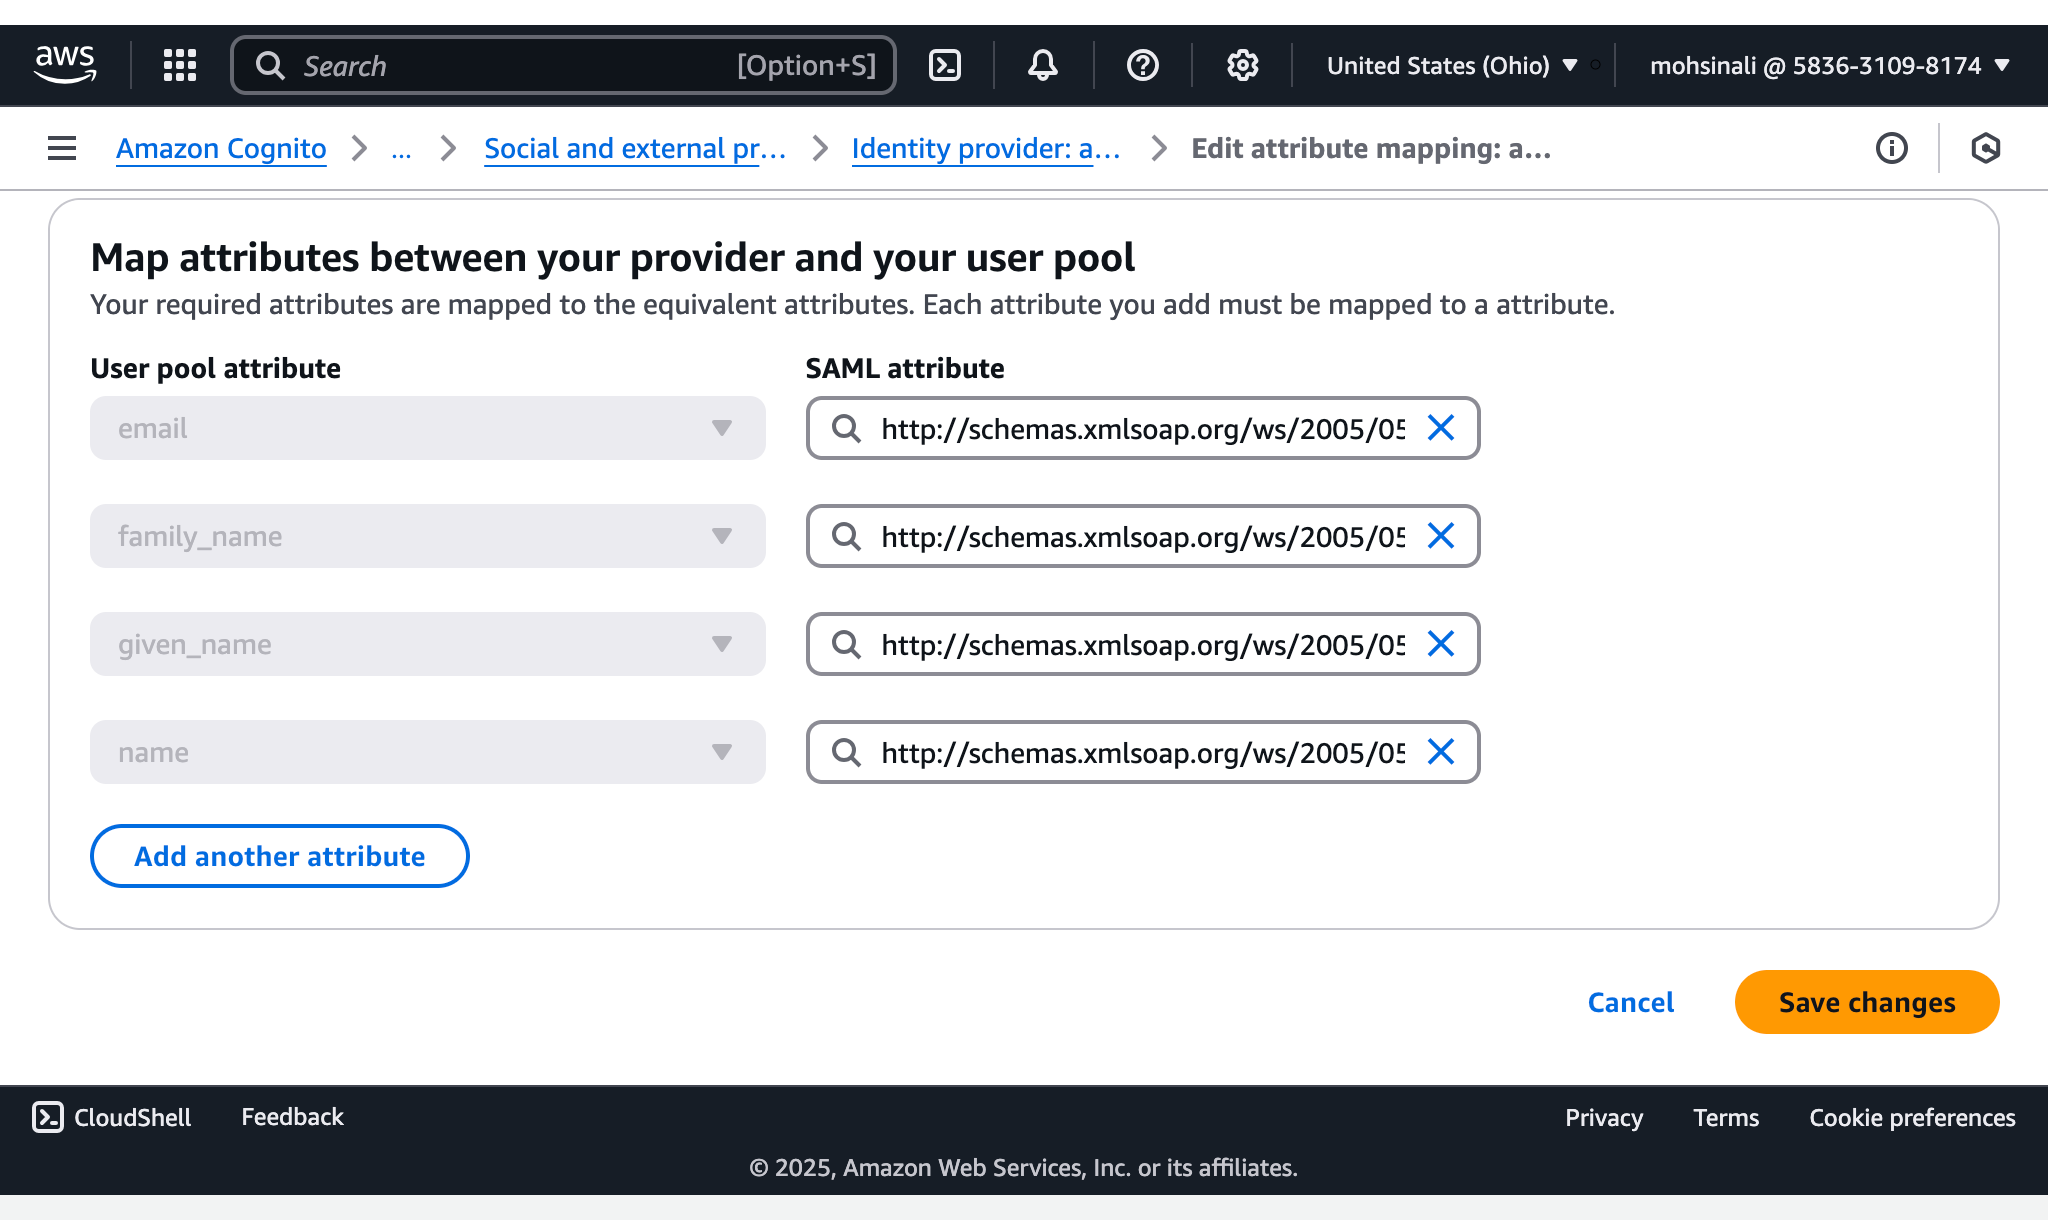Expand the email user pool attribute dropdown

[722, 428]
